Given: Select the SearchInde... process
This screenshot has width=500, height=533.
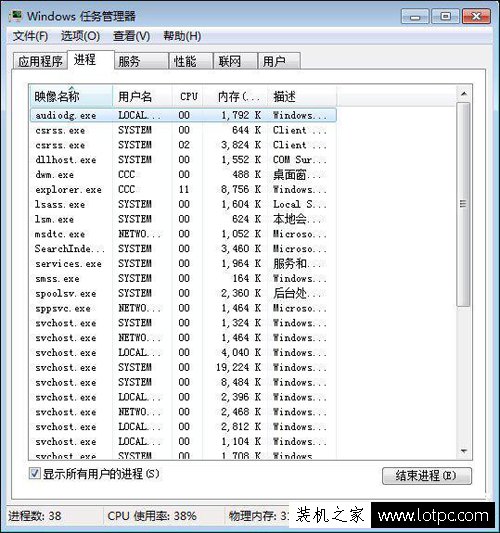Looking at the screenshot, I should (x=183, y=249).
